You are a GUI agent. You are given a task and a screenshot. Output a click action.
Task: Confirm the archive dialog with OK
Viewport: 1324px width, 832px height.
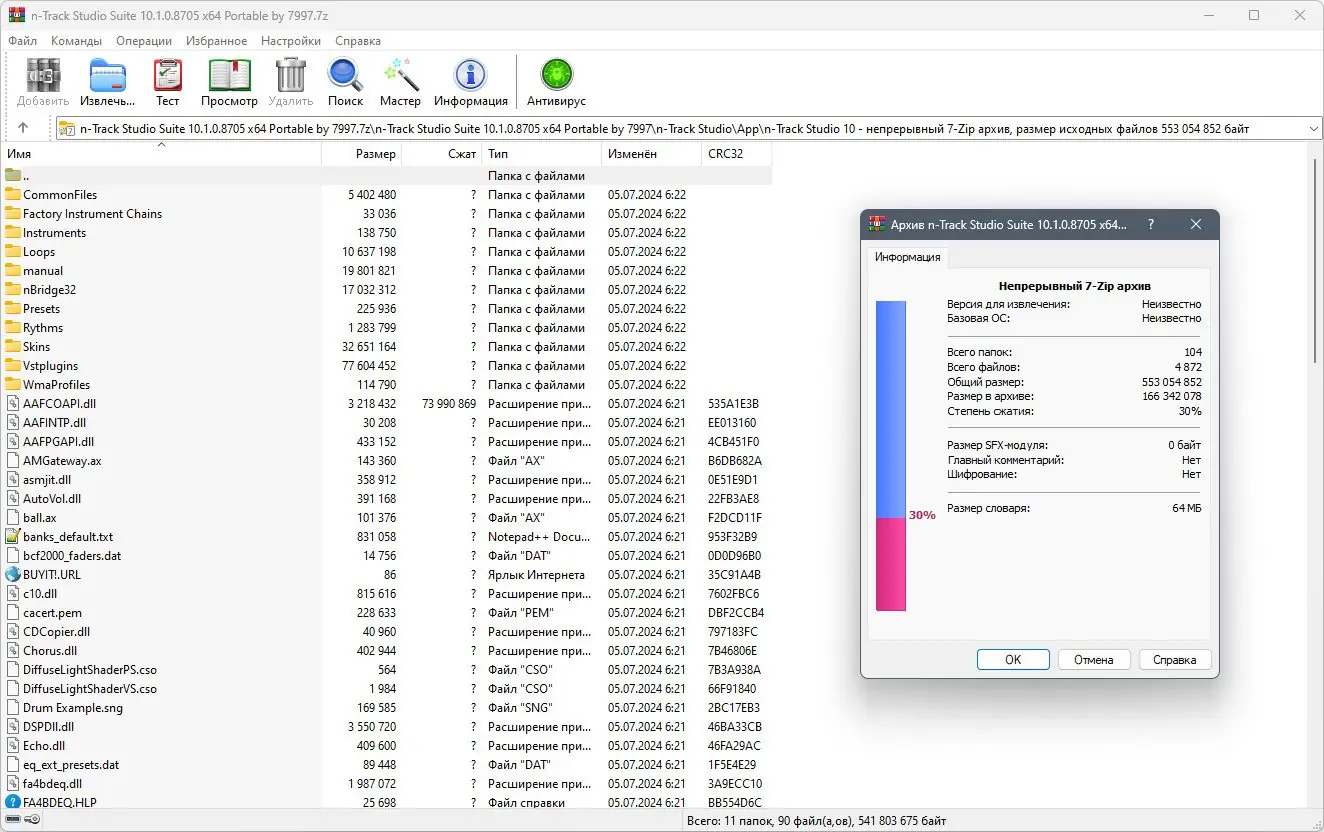coord(1012,659)
